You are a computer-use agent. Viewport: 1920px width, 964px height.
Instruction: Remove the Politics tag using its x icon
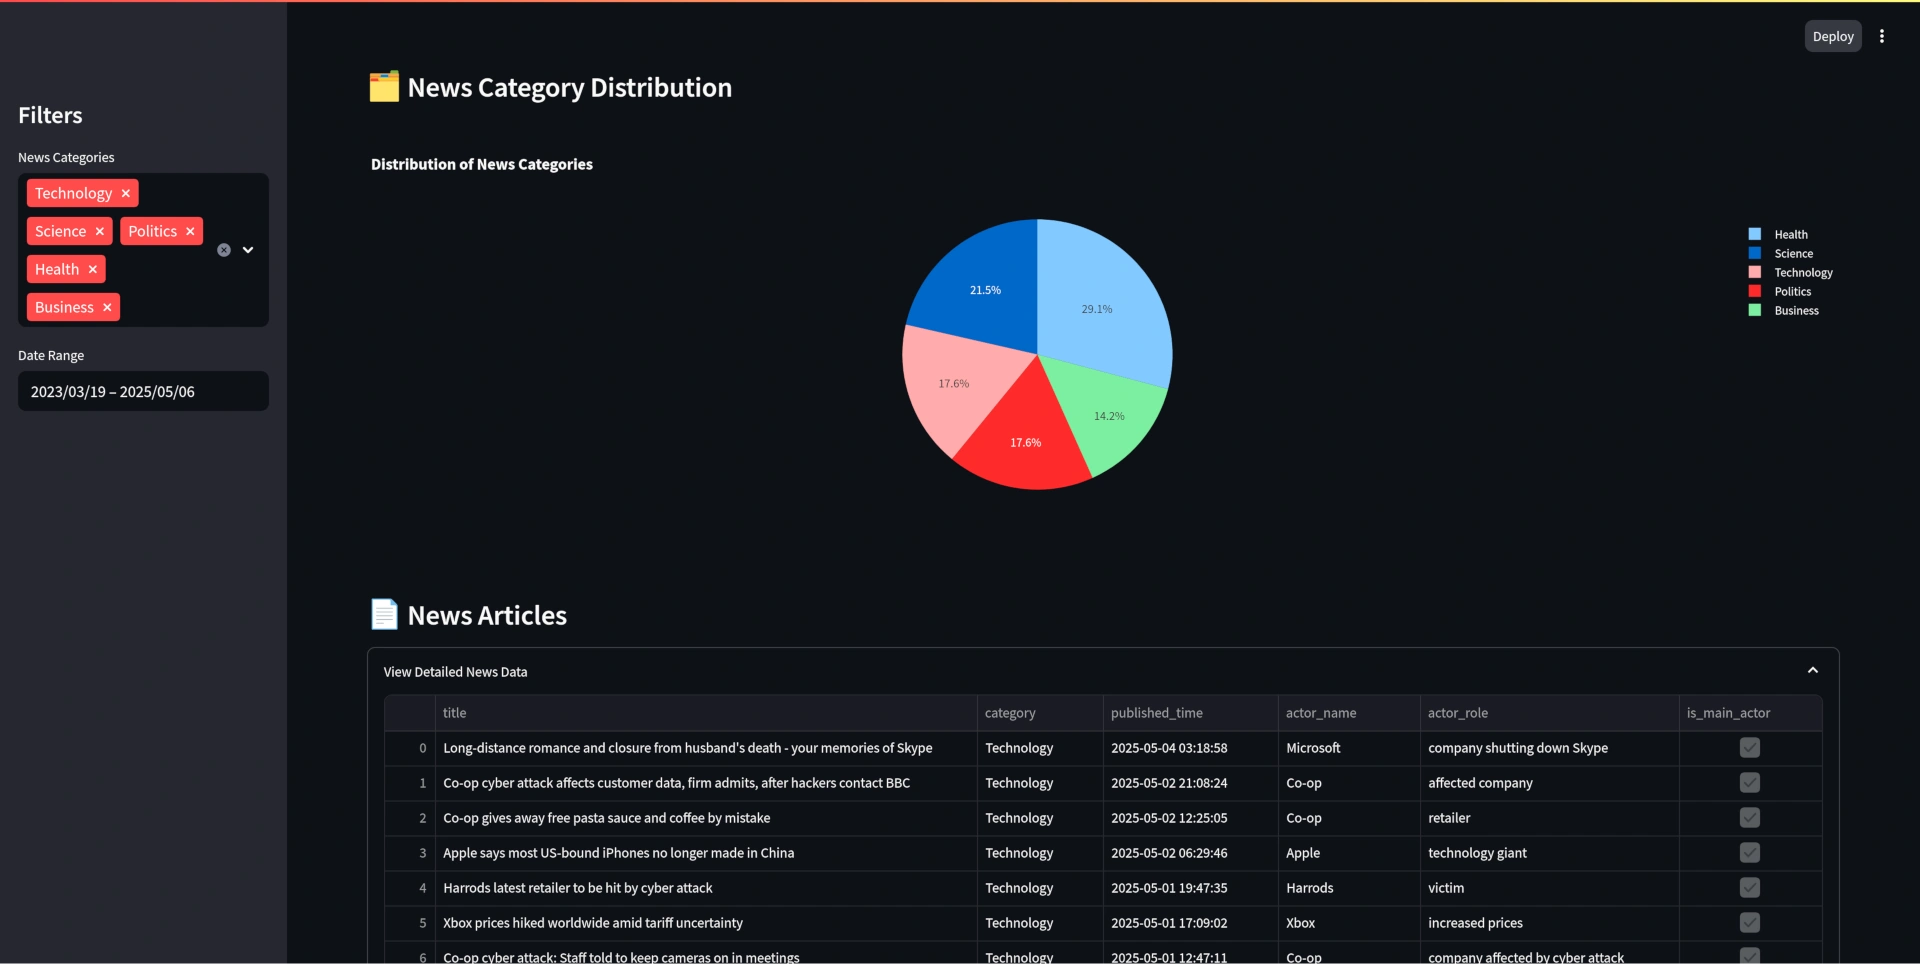click(x=189, y=231)
